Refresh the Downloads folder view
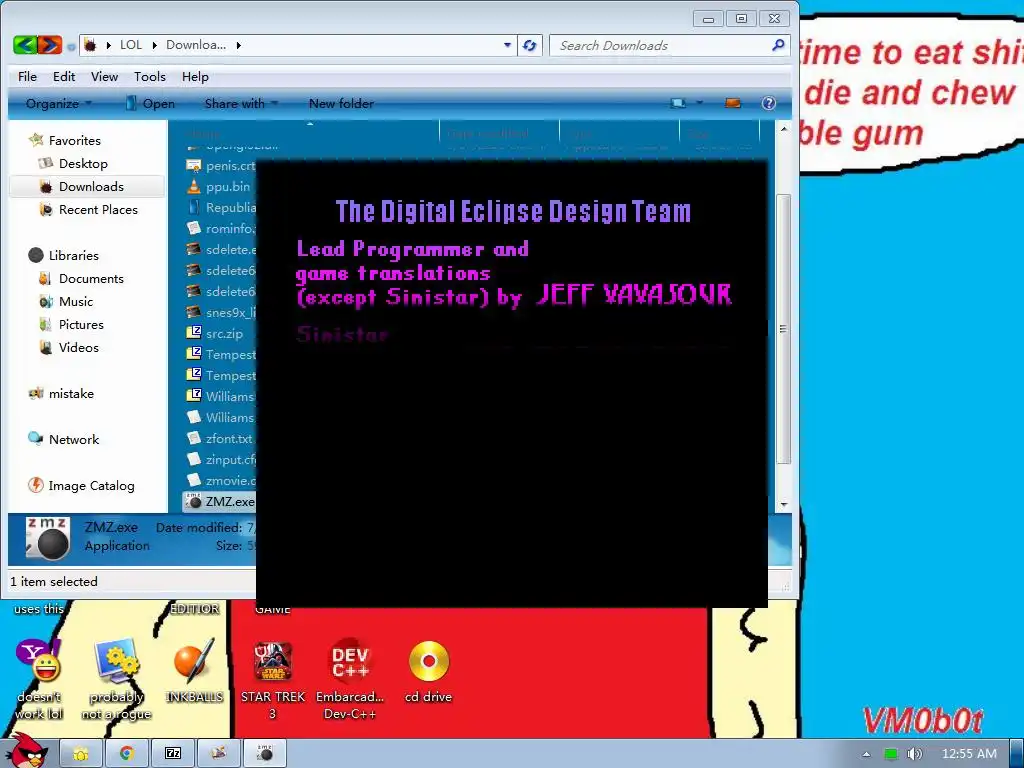1024x768 pixels. pos(530,45)
